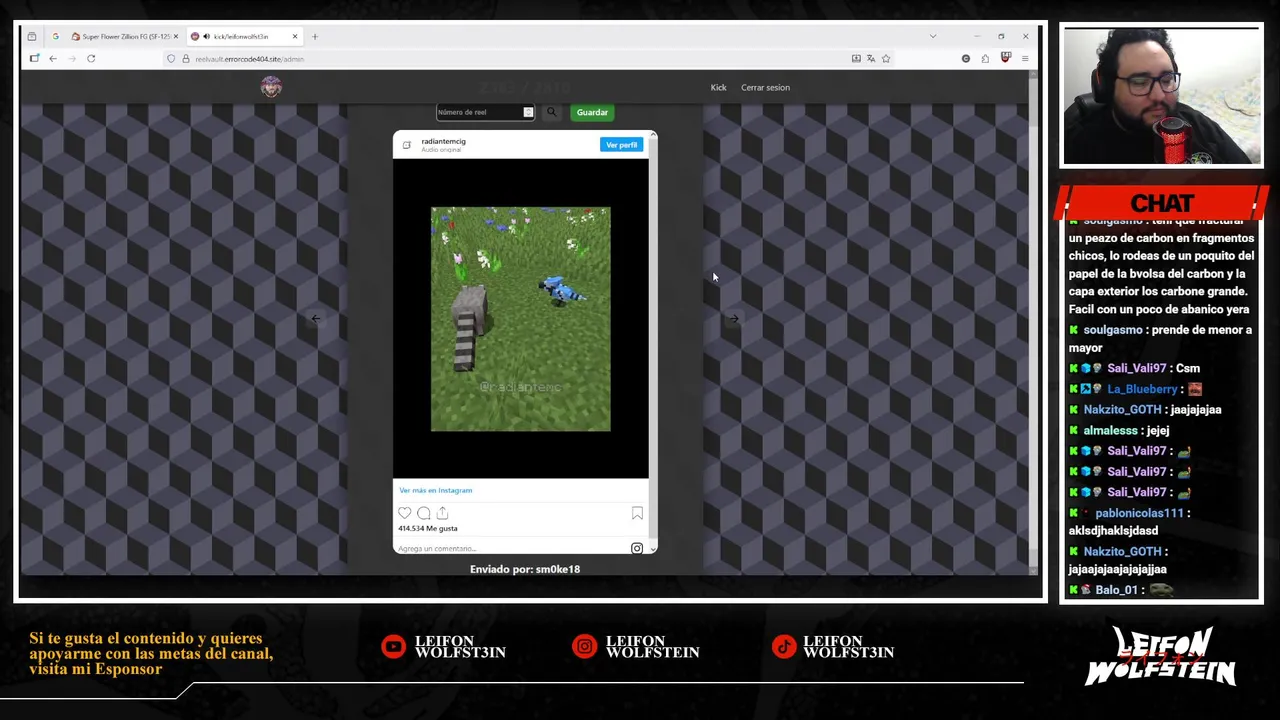Open a new browser tab
This screenshot has width=1280, height=720.
click(x=314, y=36)
